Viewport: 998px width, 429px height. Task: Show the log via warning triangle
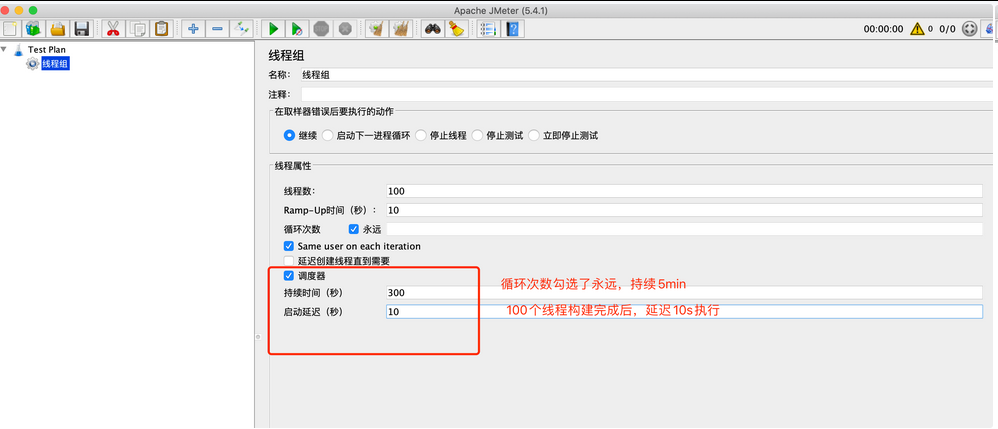917,29
